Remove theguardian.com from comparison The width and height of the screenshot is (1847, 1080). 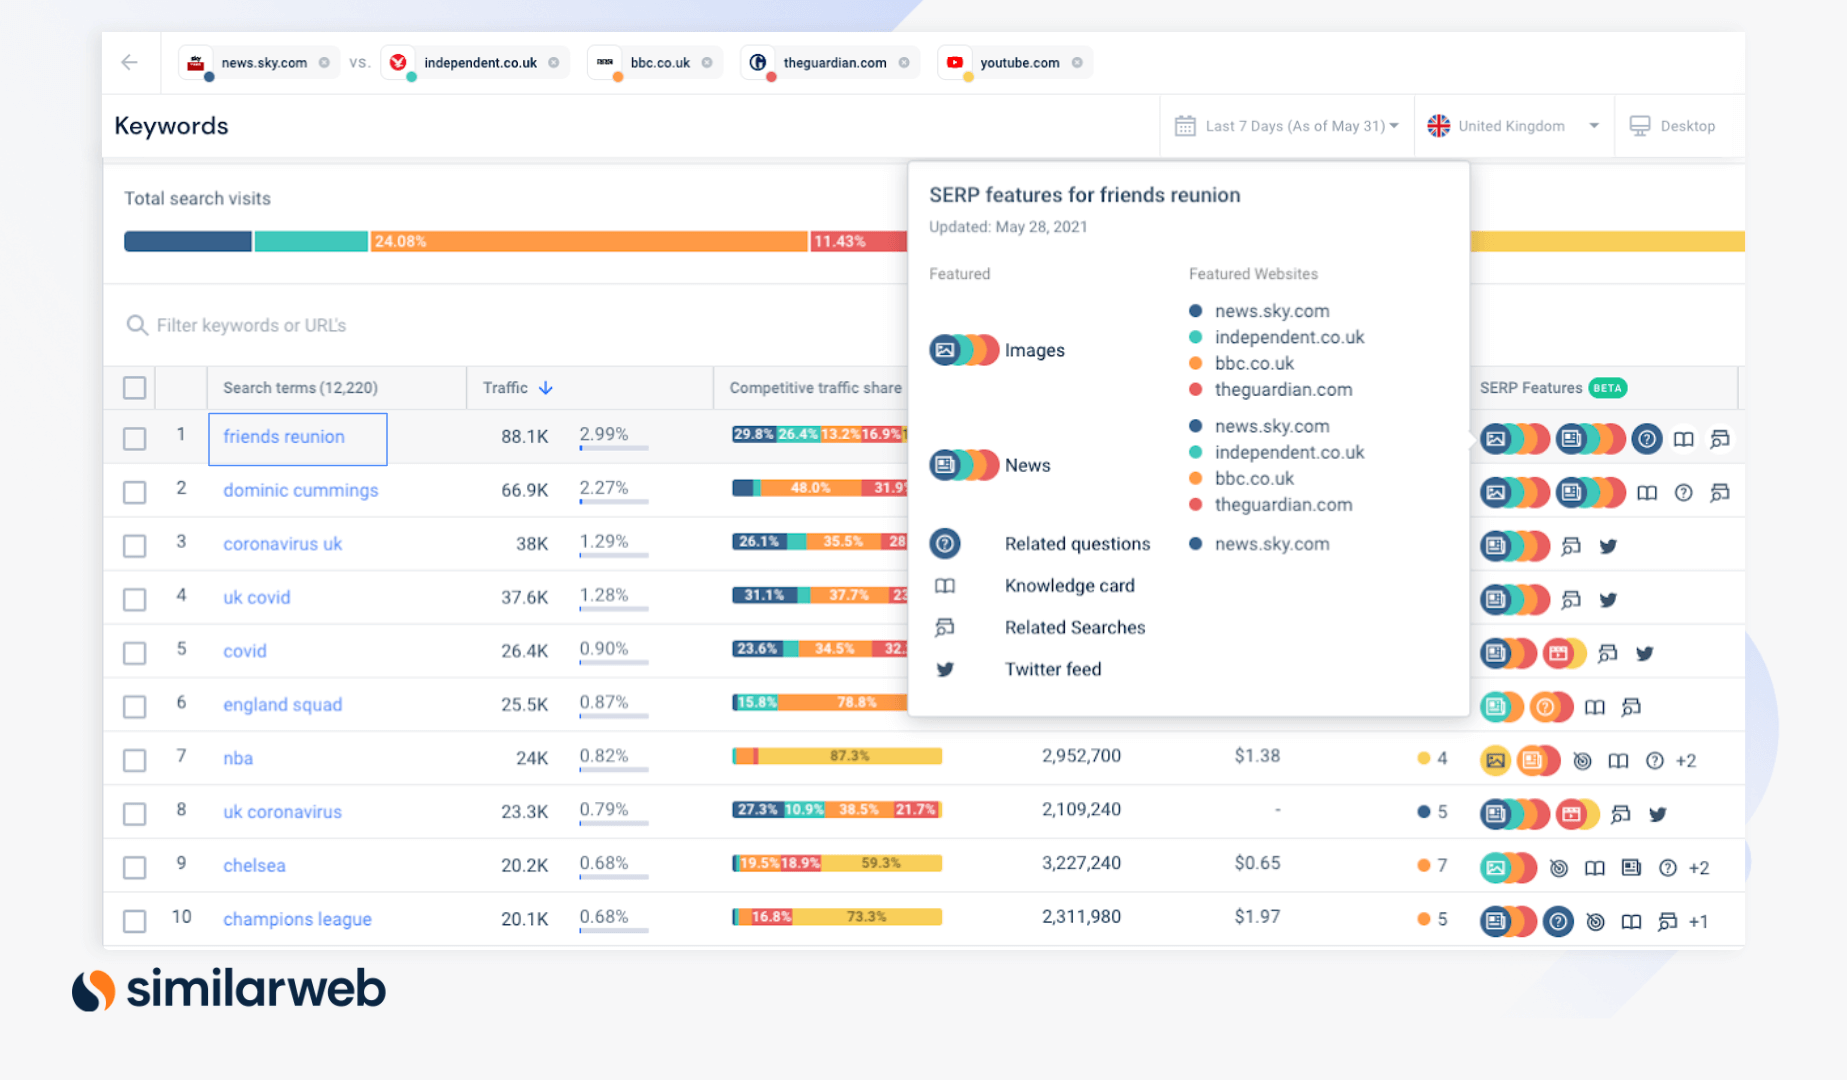[904, 62]
